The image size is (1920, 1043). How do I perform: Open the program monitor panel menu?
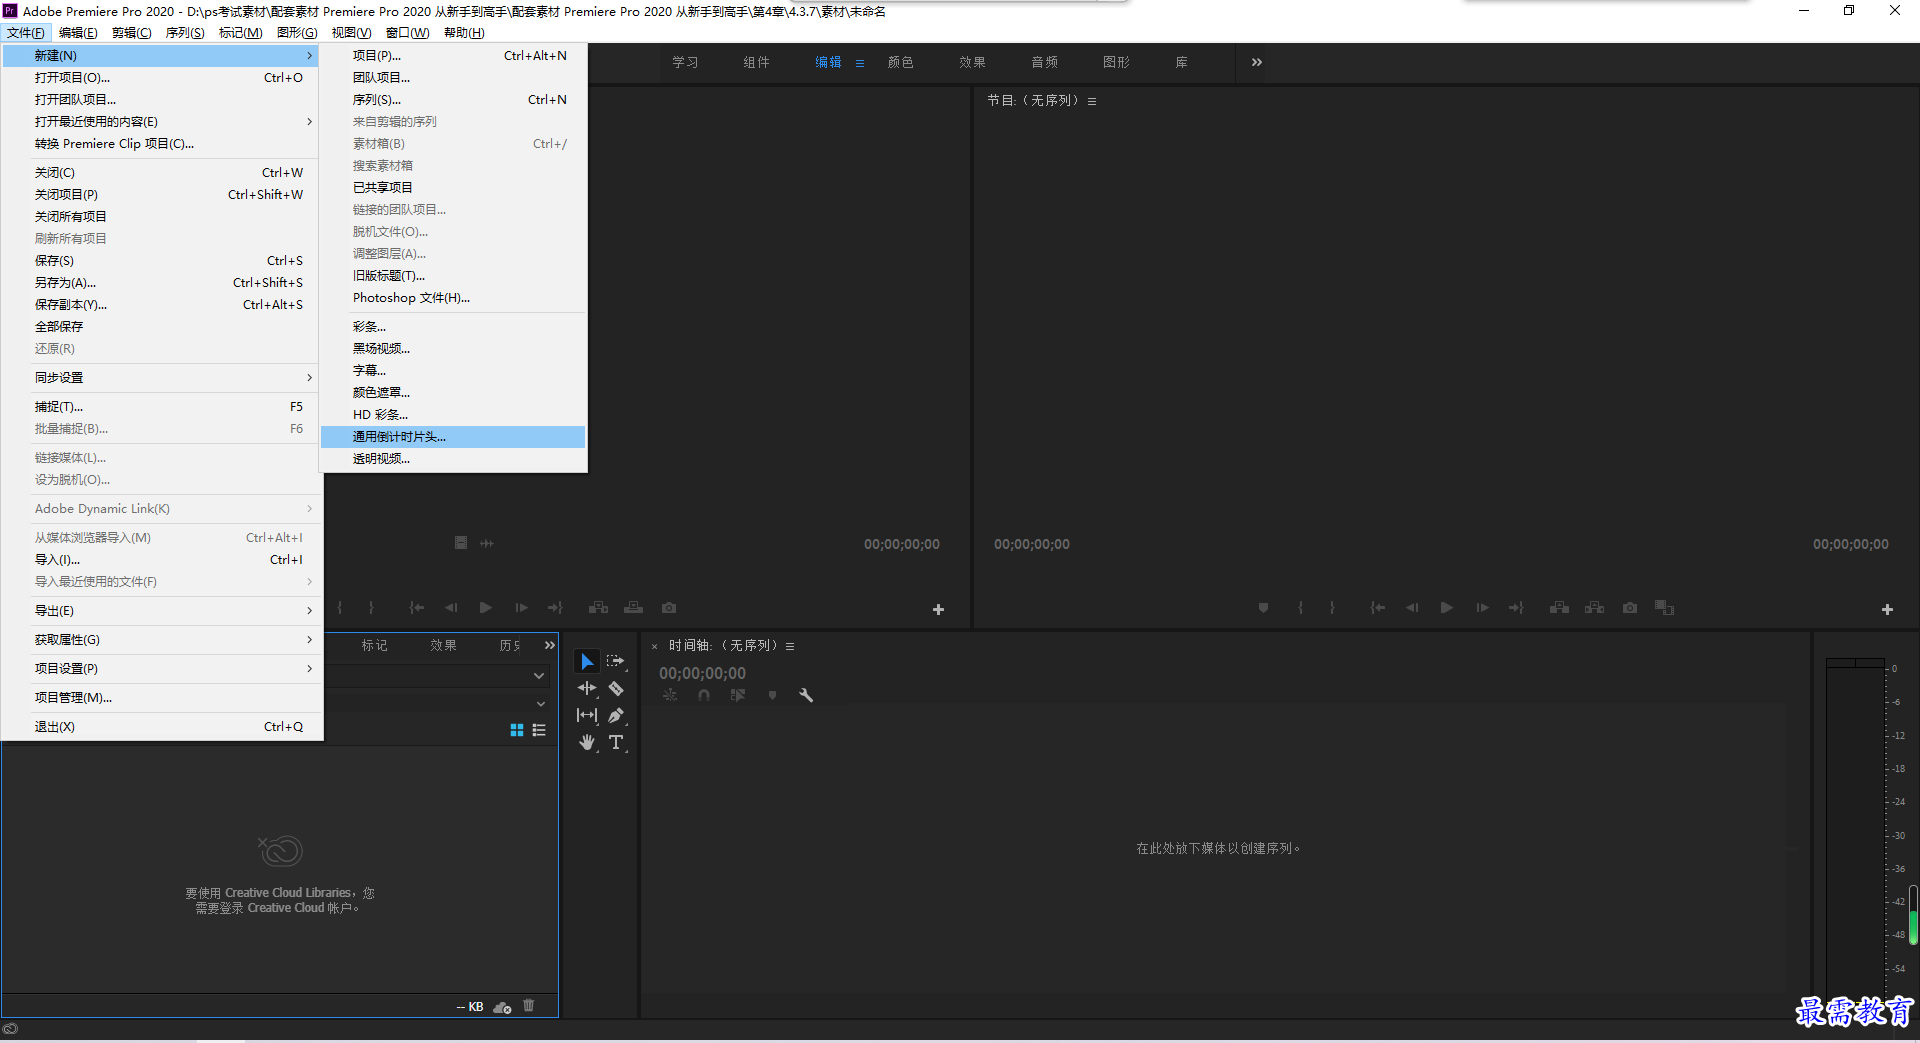click(x=1092, y=101)
